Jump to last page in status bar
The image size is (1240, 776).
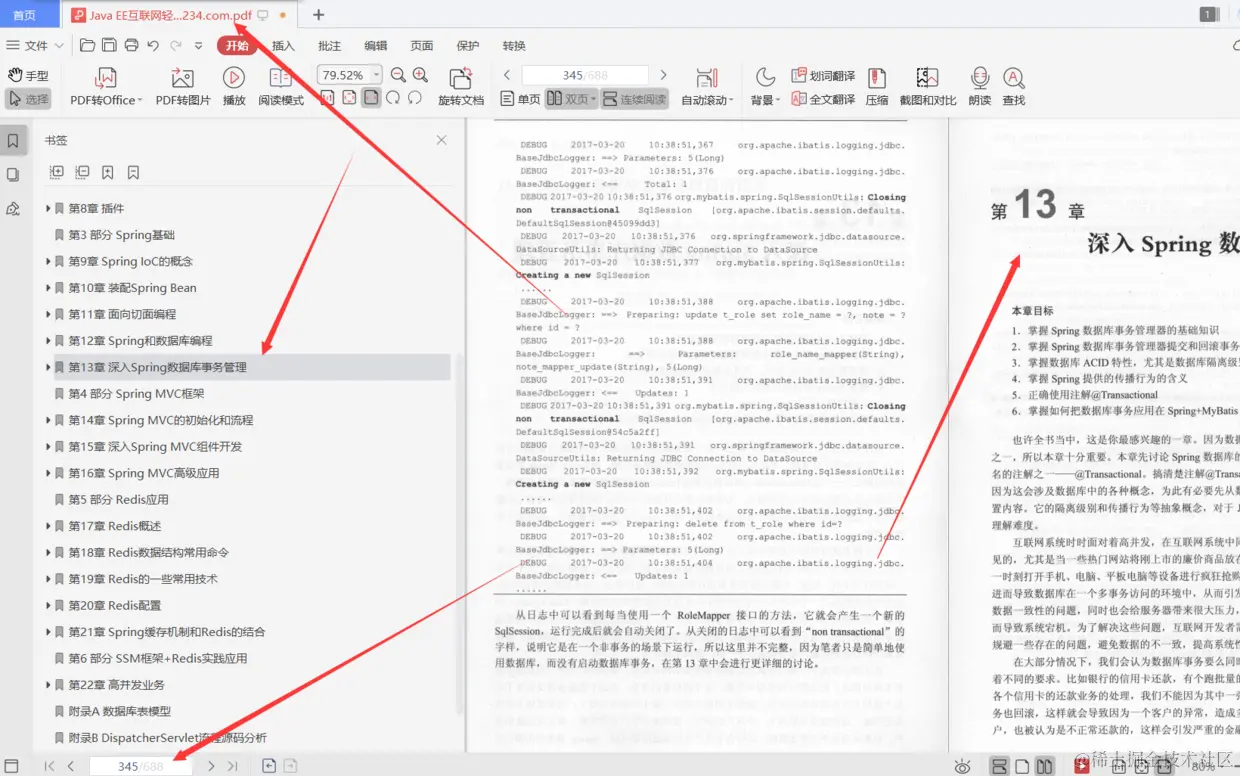tap(232, 766)
